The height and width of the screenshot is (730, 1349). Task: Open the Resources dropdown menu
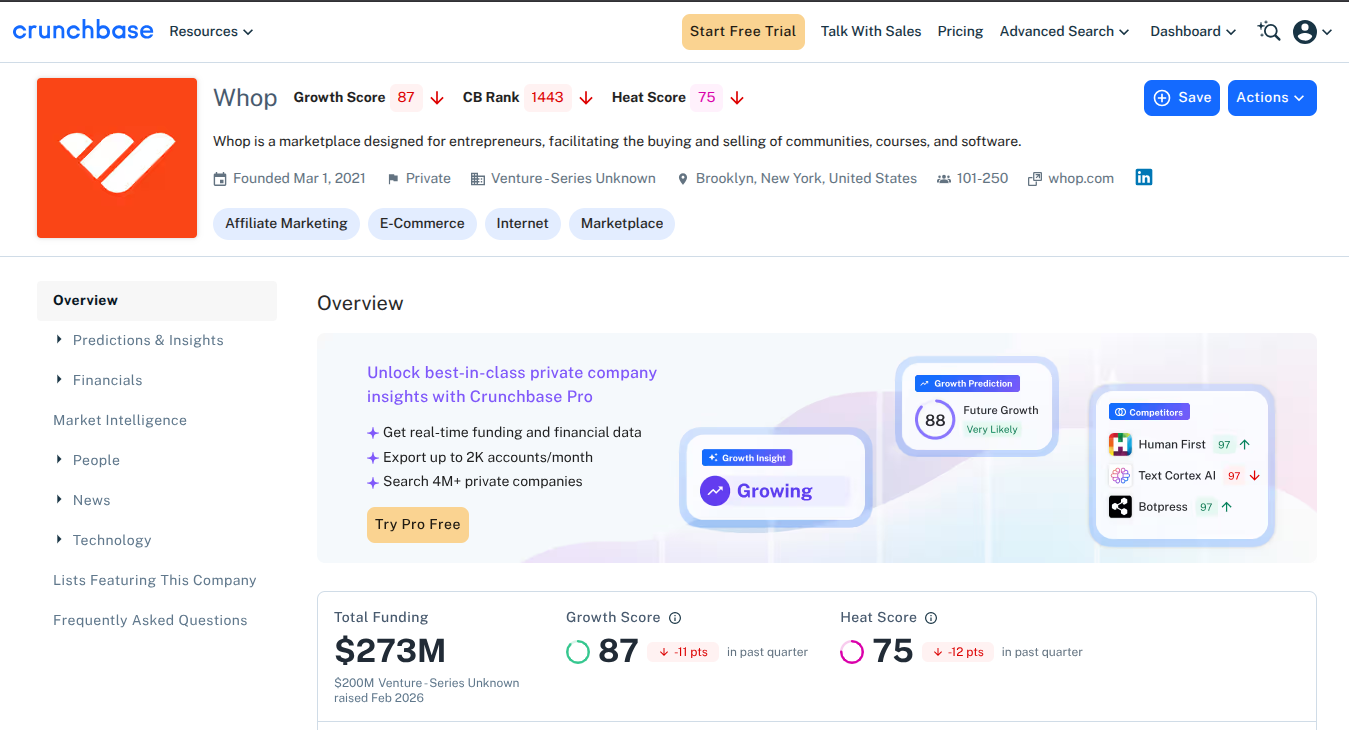click(211, 32)
